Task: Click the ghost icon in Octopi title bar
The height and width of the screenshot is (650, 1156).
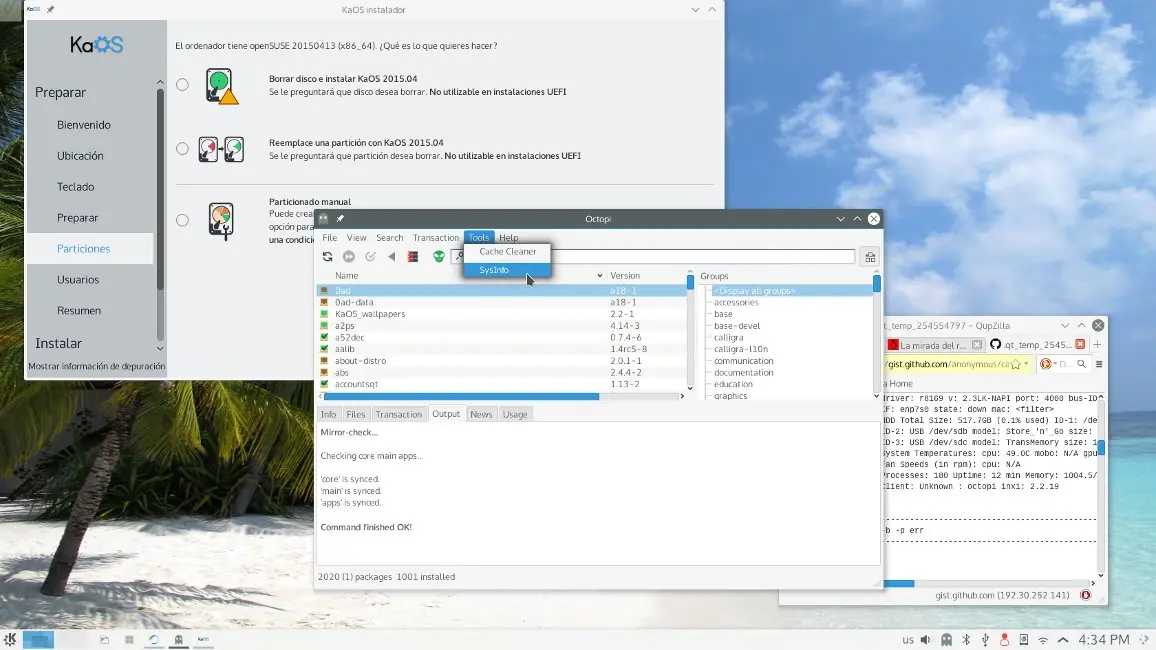Action: (324, 218)
